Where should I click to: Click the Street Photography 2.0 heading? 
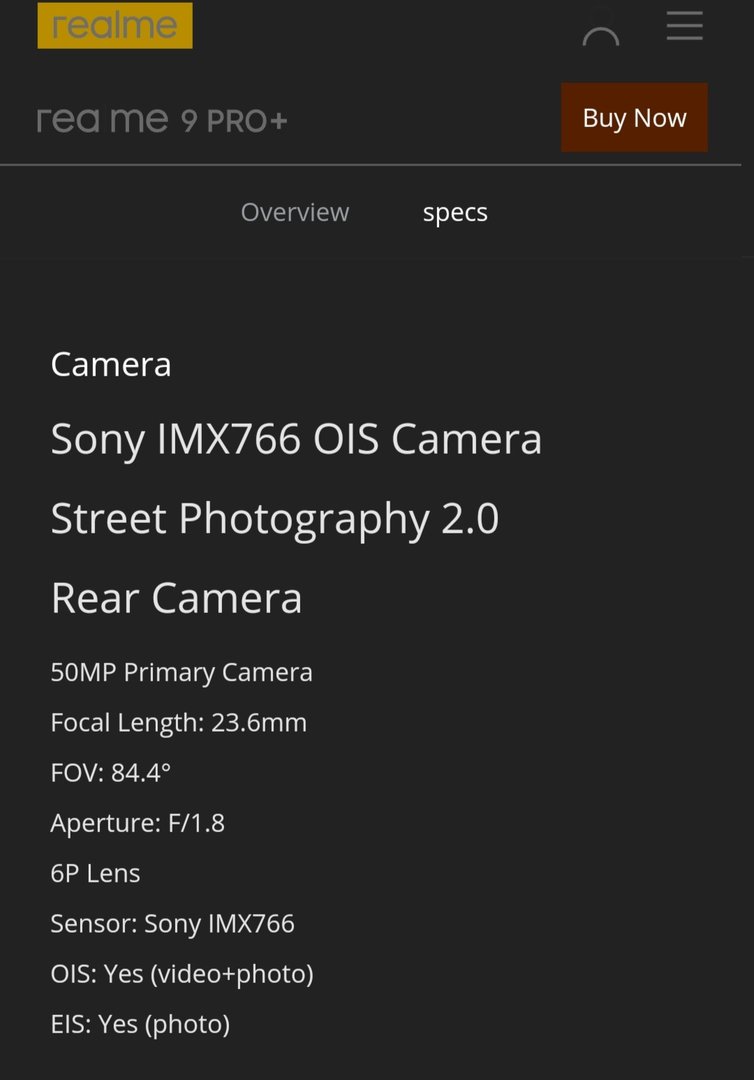[275, 519]
